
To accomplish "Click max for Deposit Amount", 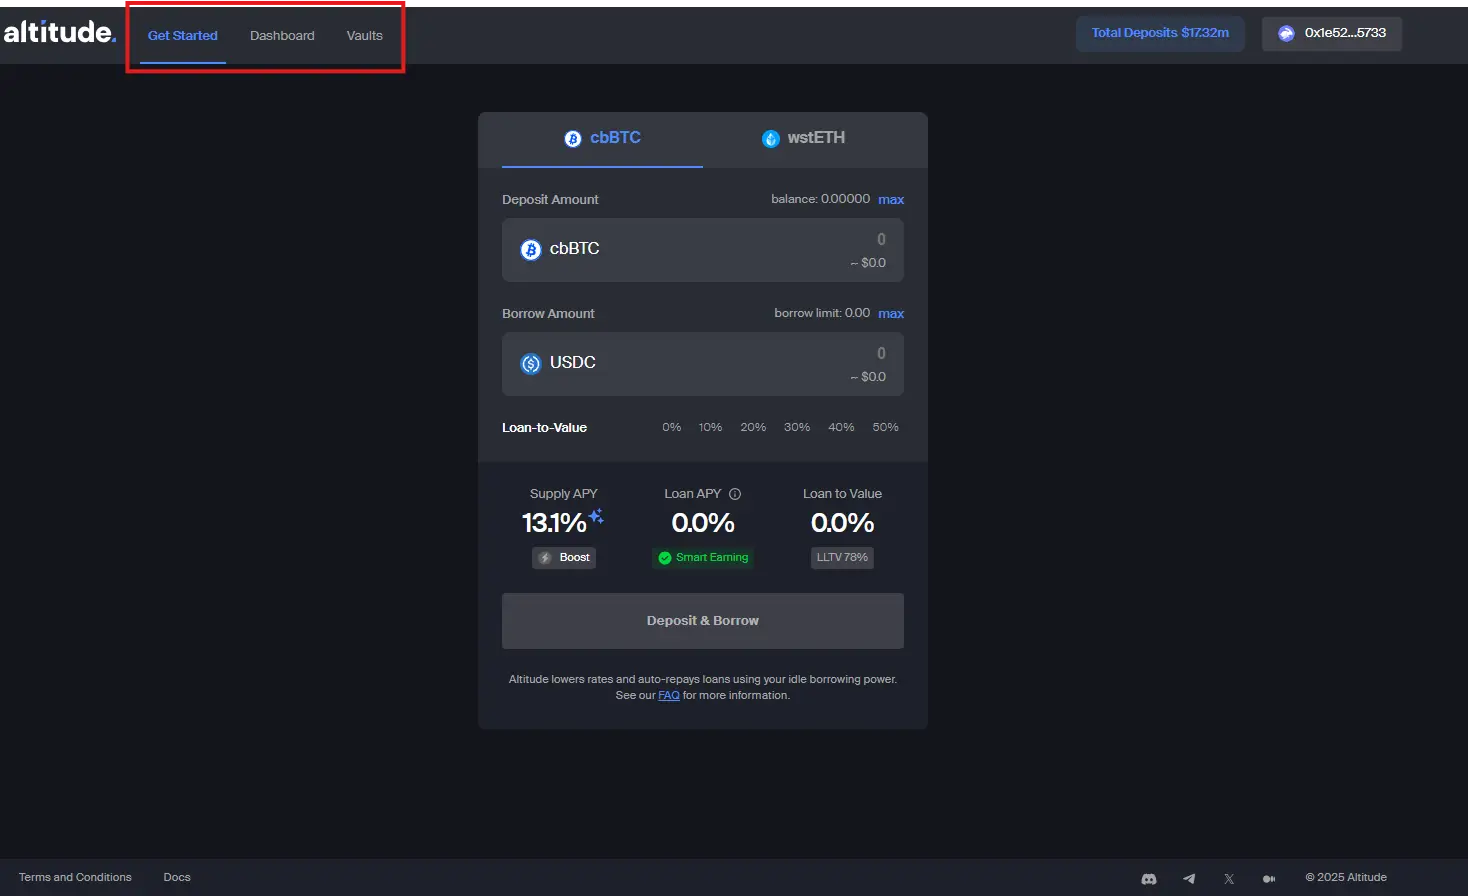I will click(x=891, y=200).
